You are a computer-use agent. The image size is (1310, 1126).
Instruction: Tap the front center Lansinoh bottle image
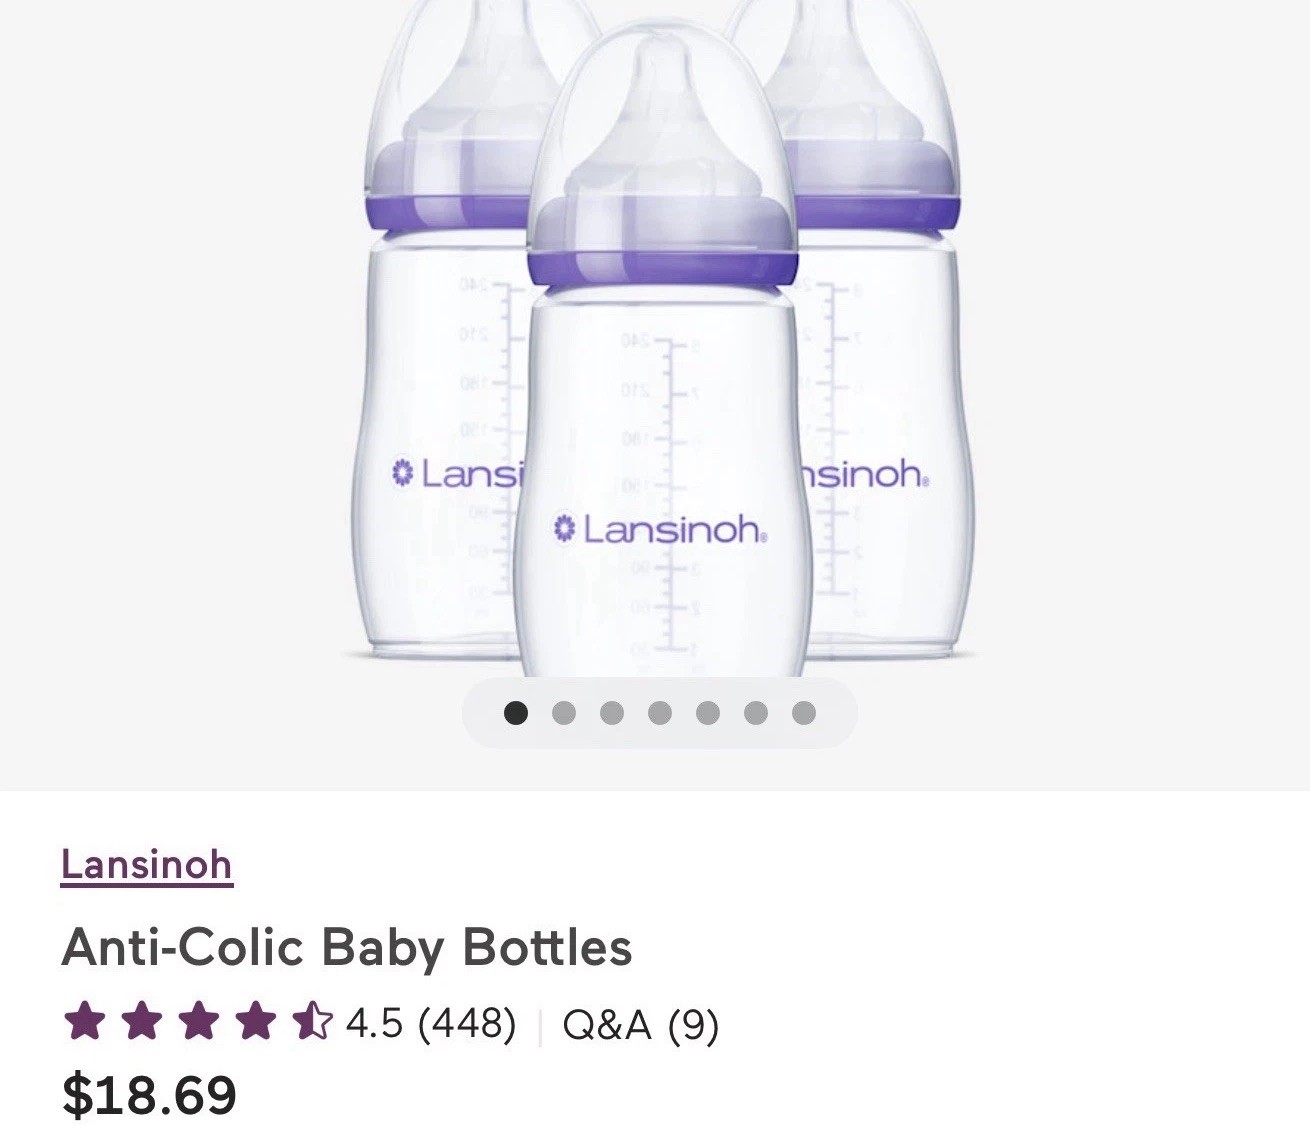(662, 350)
